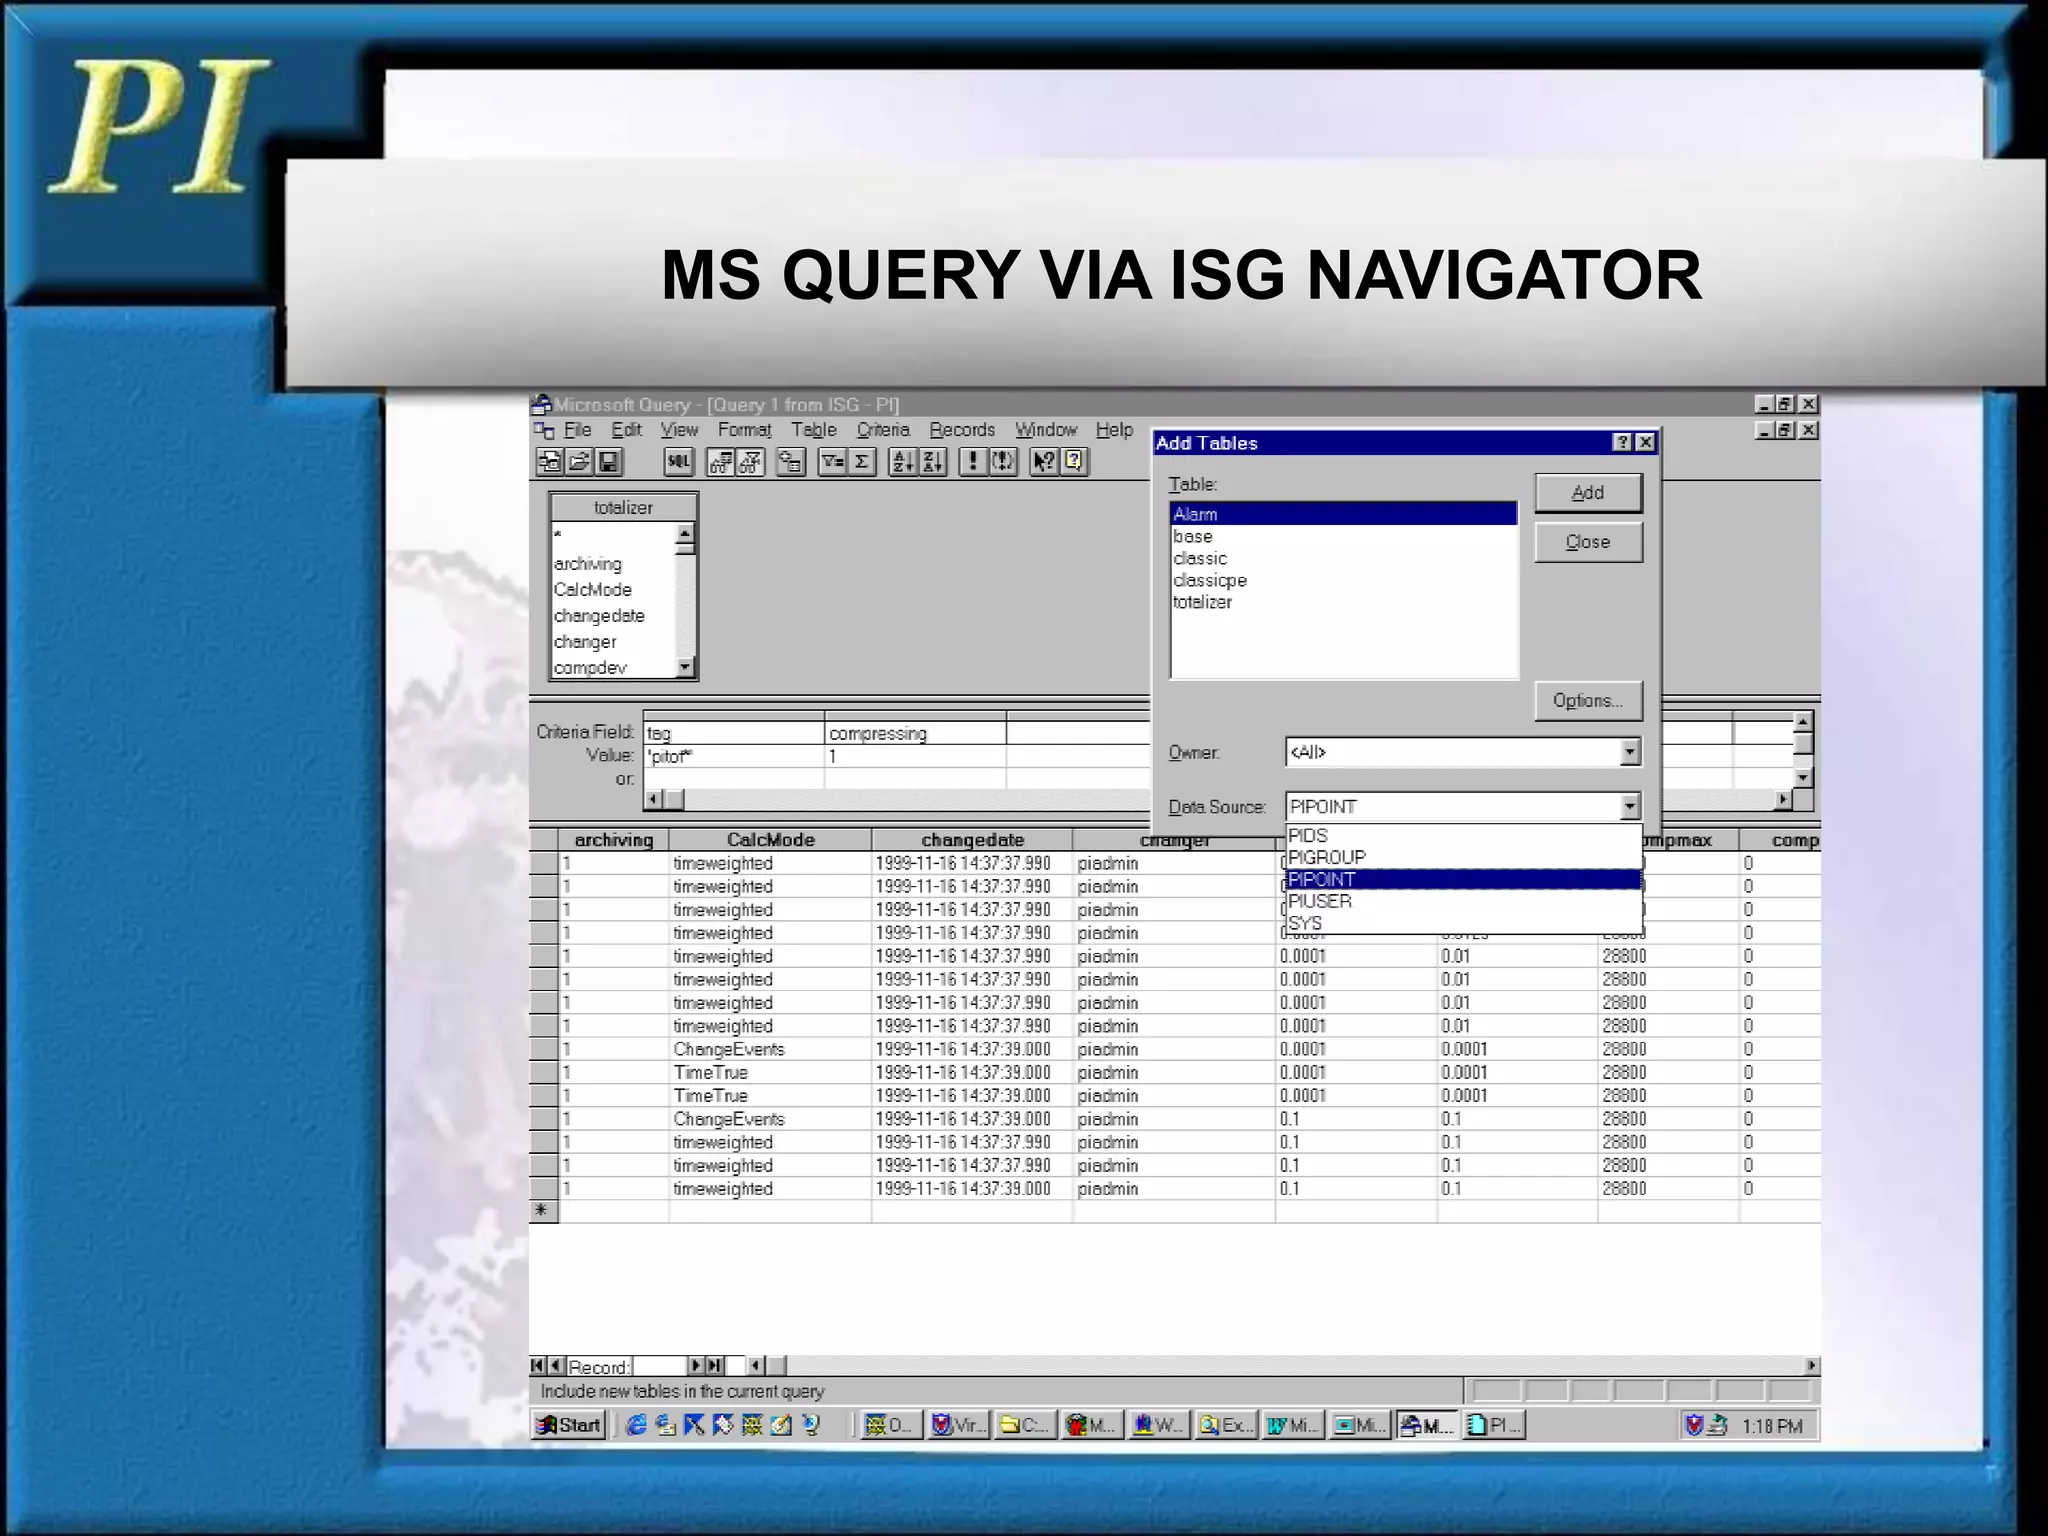Go to last record button

click(715, 1366)
